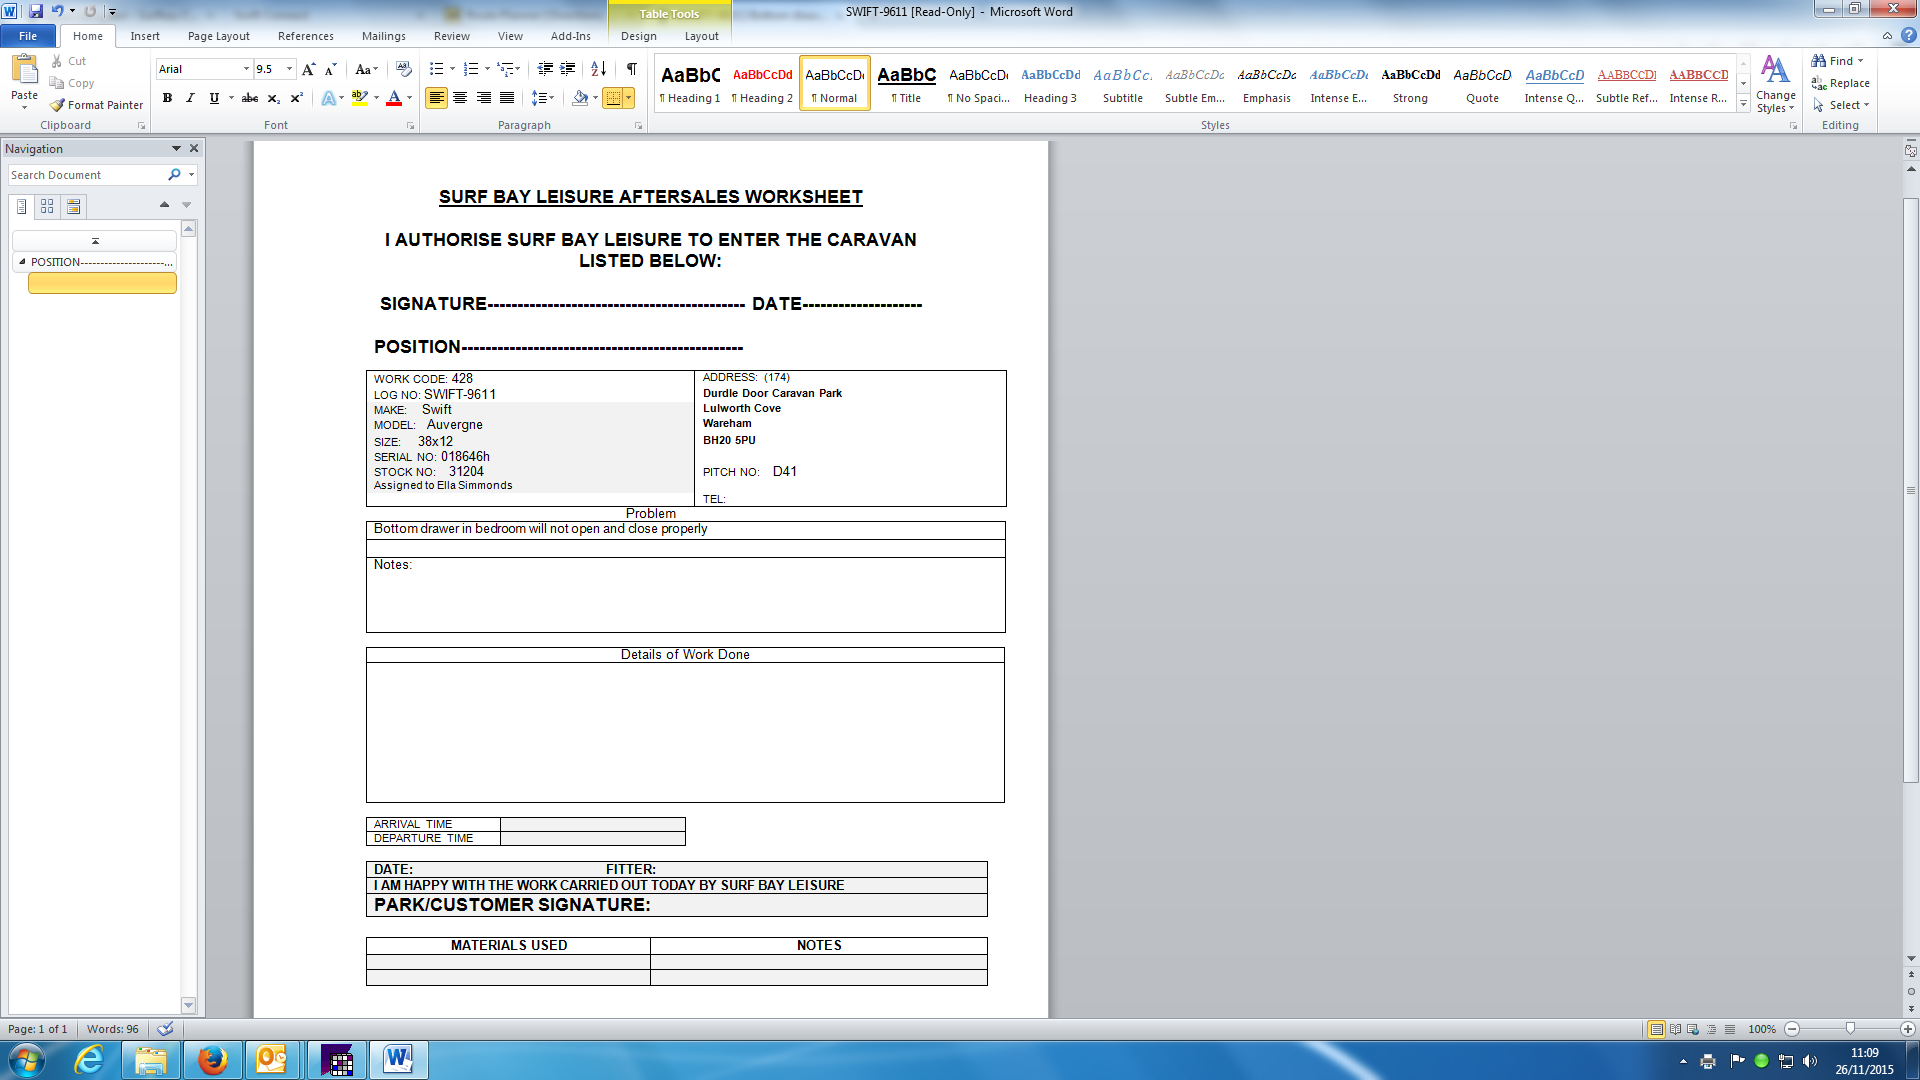
Task: Click the Replace button
Action: pyautogui.click(x=1840, y=83)
